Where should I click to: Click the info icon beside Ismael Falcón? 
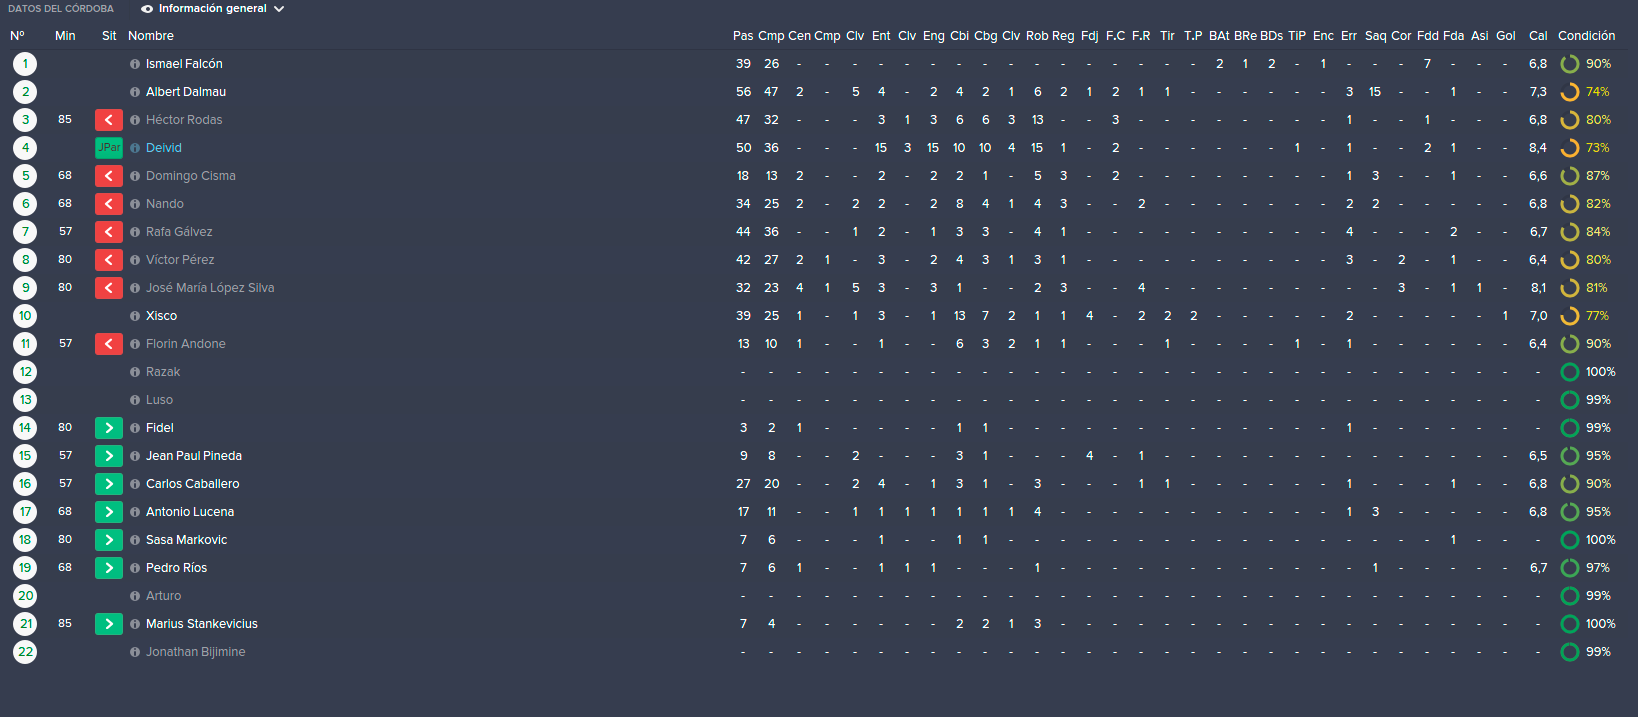coord(135,64)
